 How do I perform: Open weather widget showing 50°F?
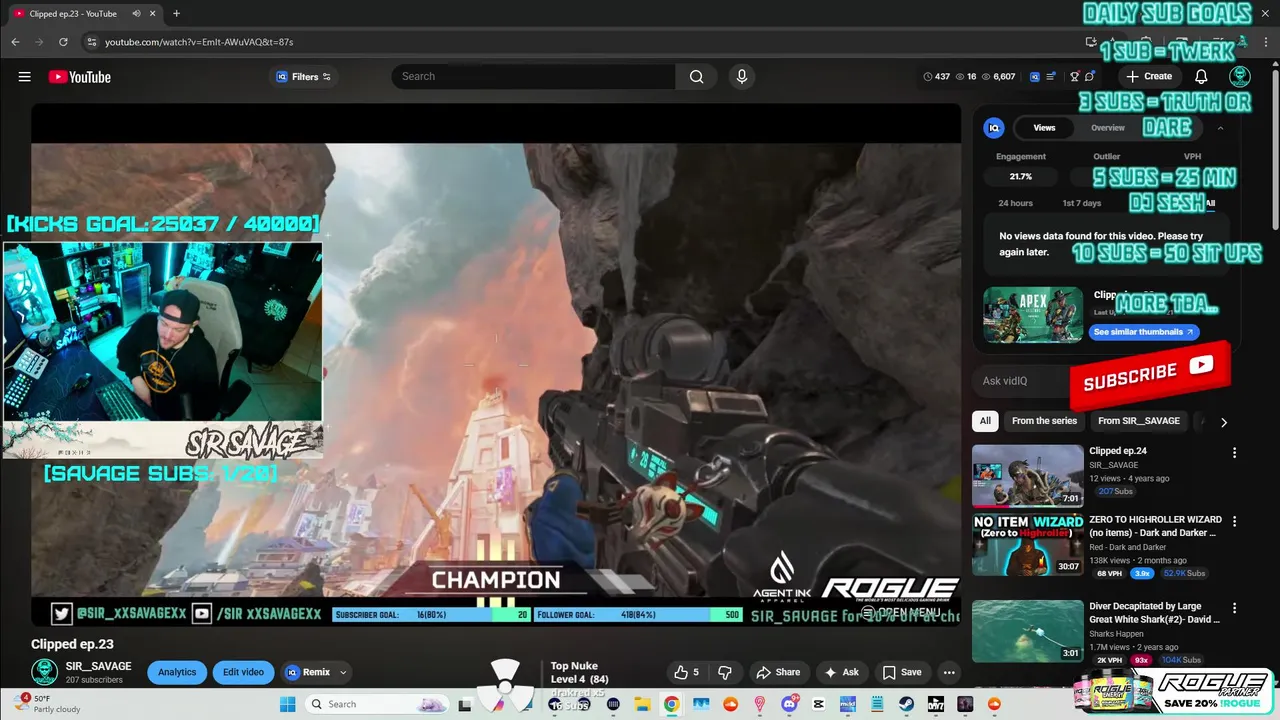tap(47, 704)
